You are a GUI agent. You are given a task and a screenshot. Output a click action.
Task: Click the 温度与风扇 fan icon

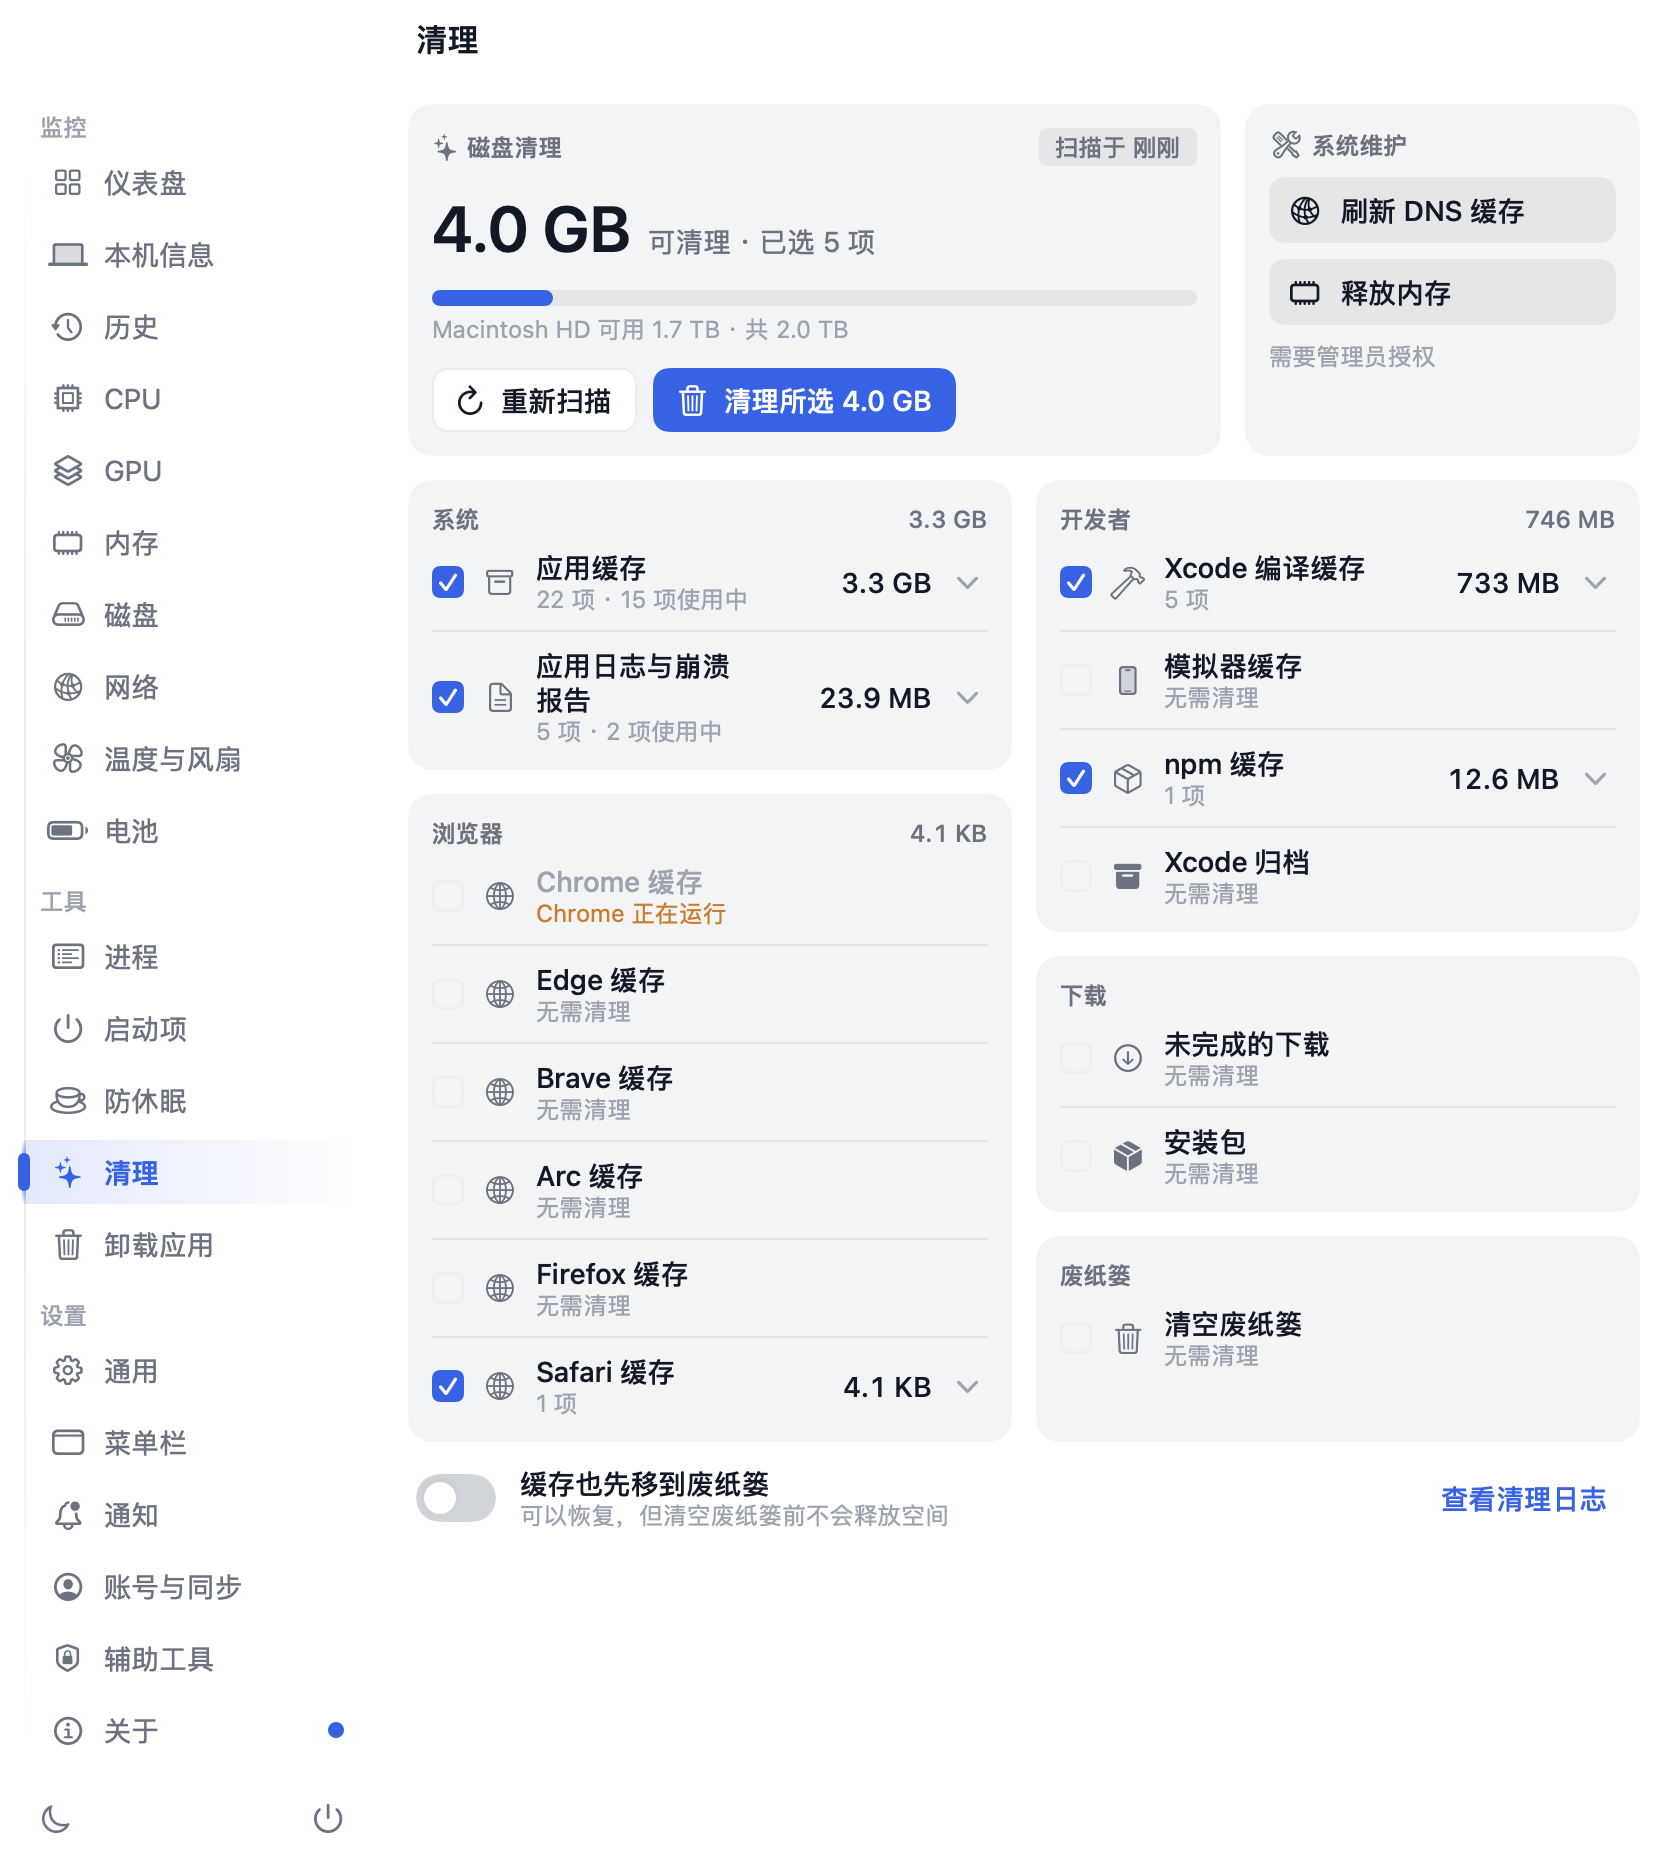68,759
